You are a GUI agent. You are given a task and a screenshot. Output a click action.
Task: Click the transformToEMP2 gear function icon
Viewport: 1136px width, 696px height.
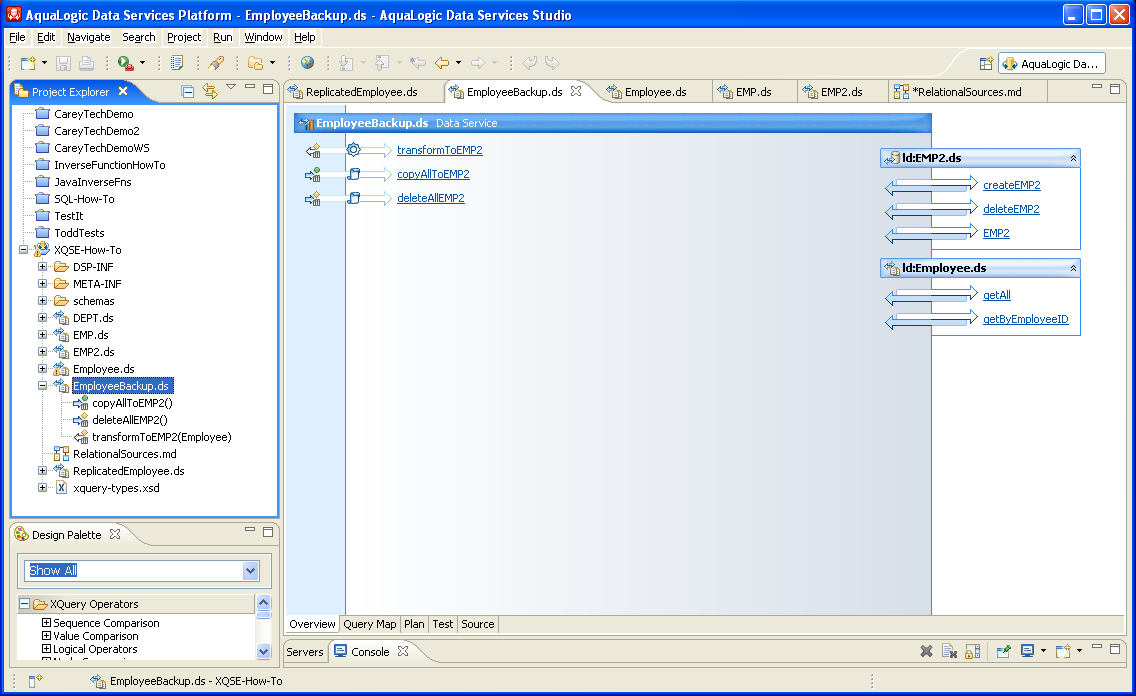pos(354,150)
